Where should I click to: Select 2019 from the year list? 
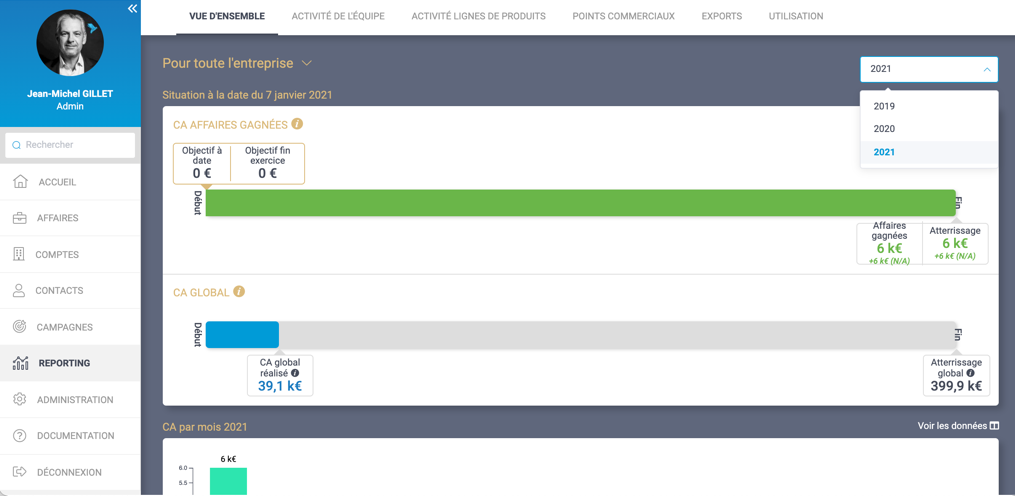884,106
